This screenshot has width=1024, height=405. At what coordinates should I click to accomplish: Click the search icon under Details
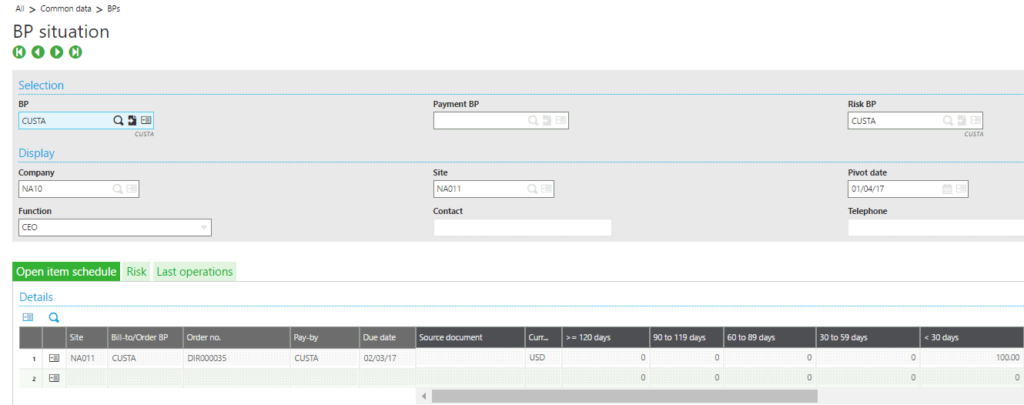pyautogui.click(x=54, y=317)
